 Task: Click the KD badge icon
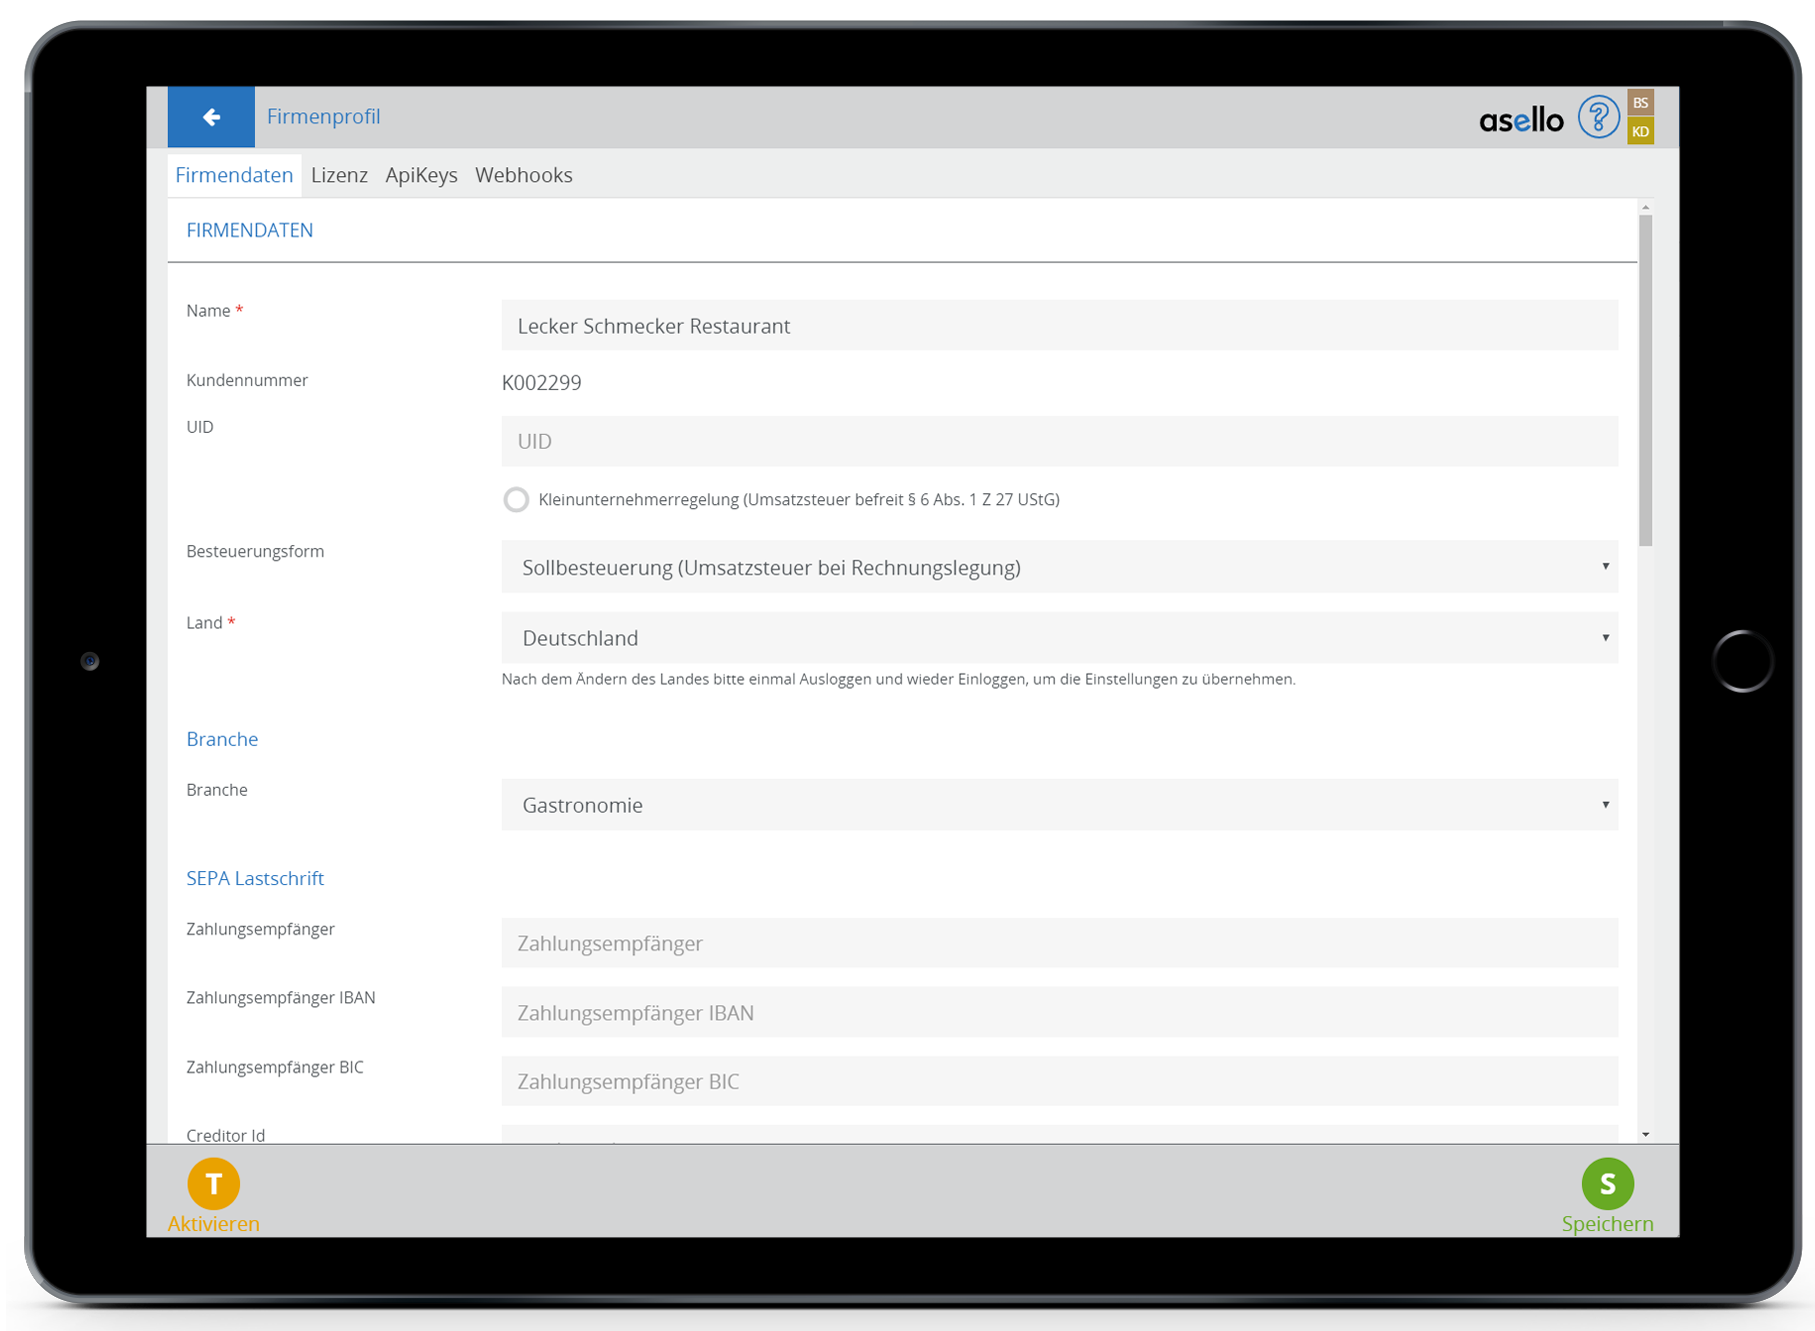(1640, 131)
